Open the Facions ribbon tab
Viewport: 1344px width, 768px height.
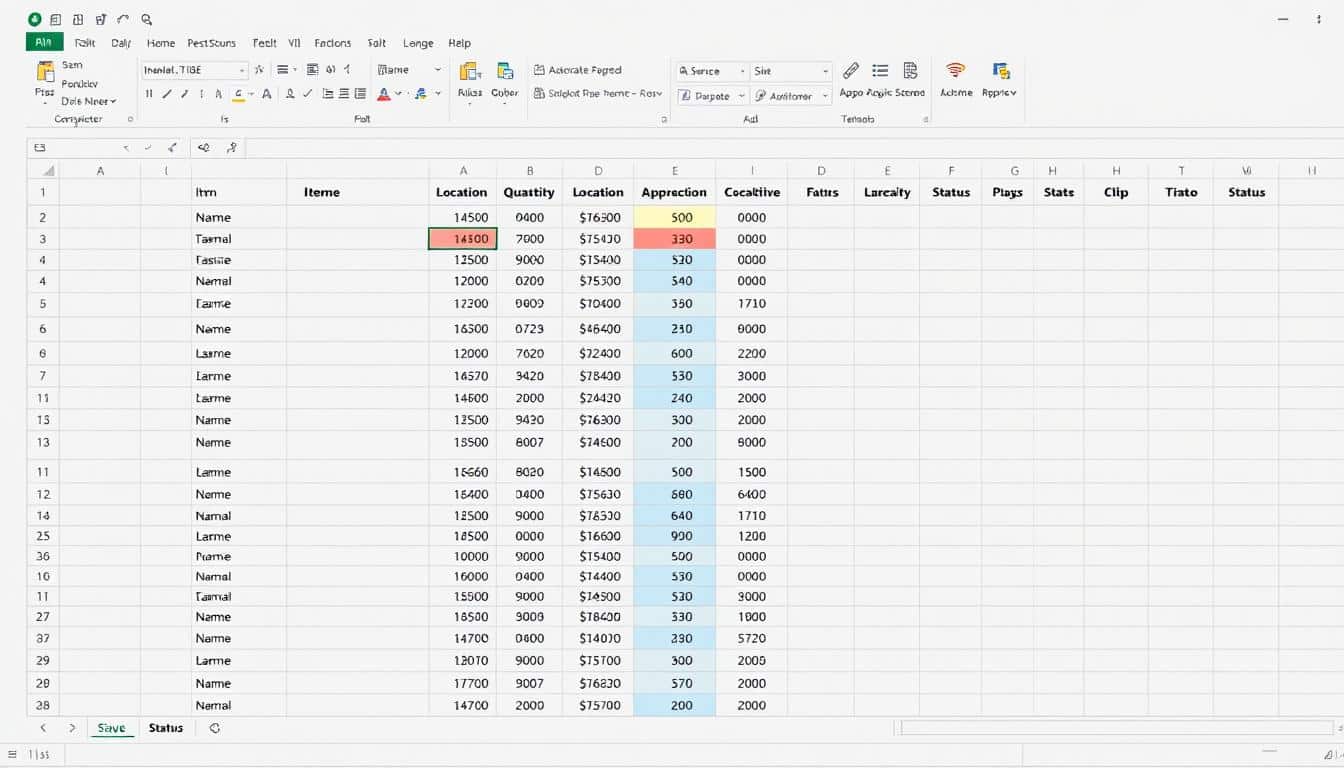(333, 43)
